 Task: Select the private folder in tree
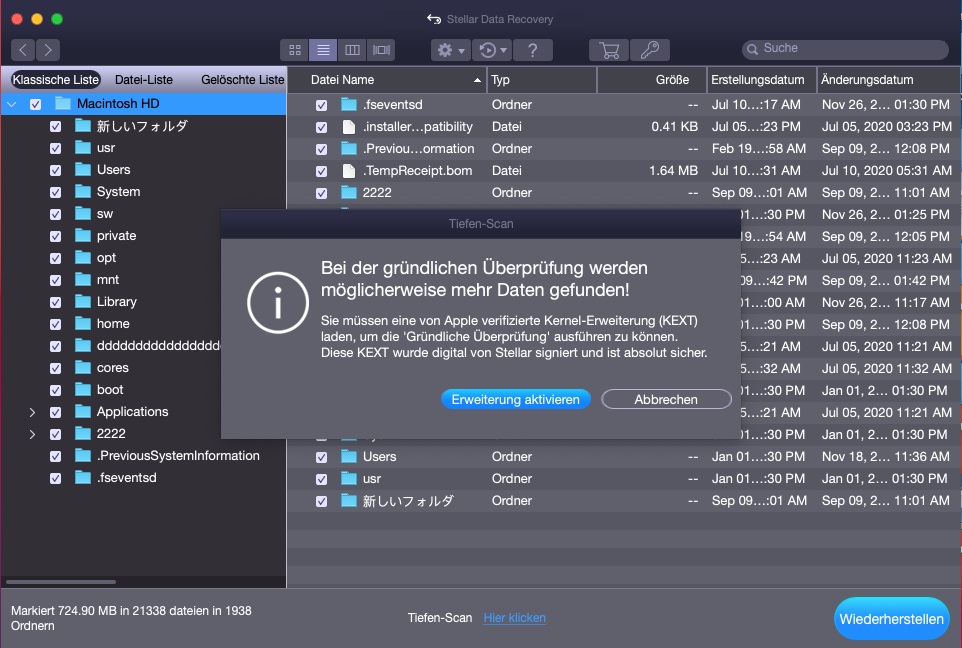pos(117,236)
